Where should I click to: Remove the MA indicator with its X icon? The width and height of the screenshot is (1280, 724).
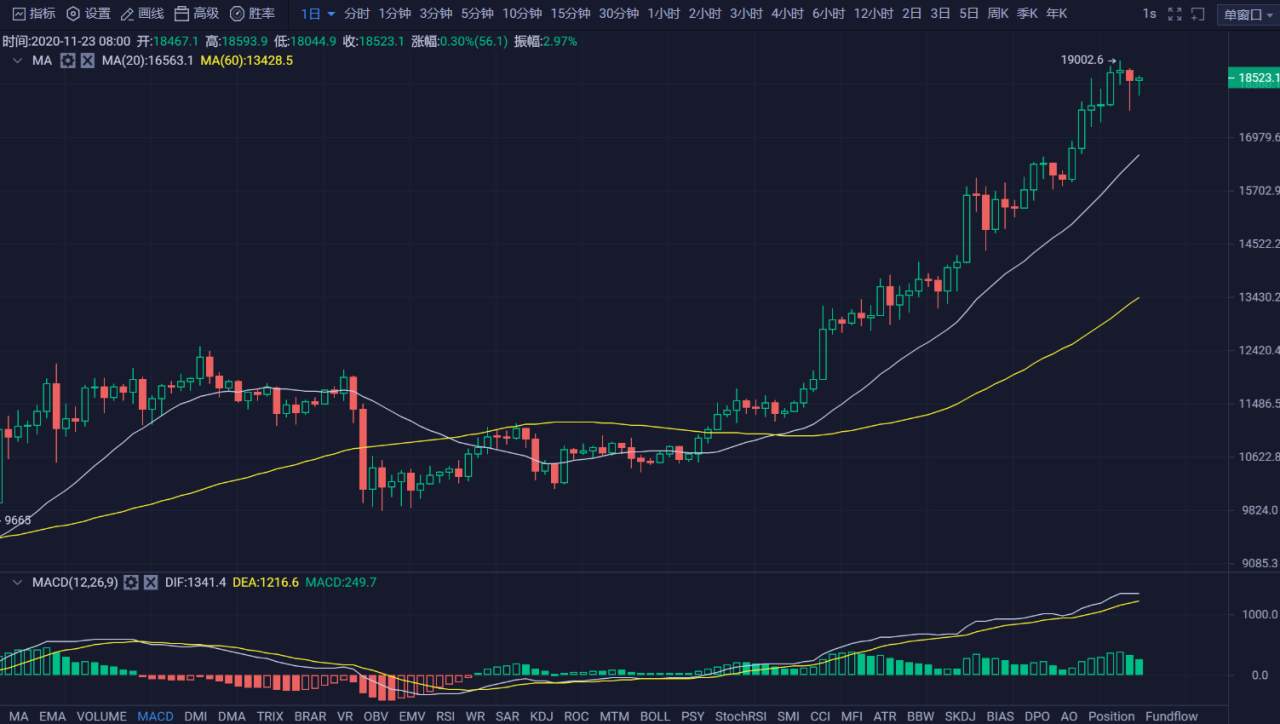[88, 61]
